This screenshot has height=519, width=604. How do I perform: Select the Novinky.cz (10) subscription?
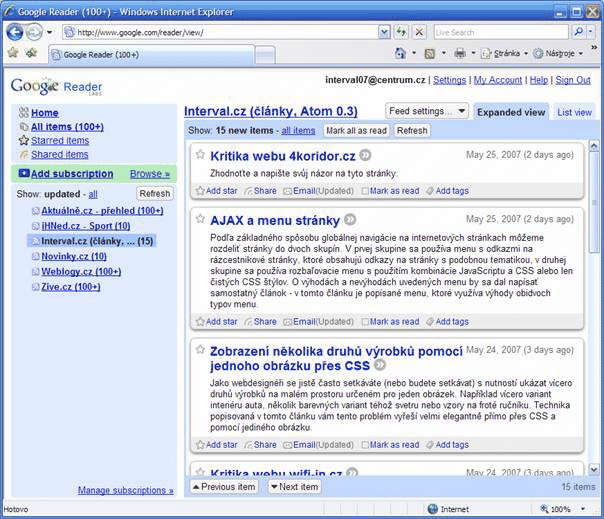pyautogui.click(x=74, y=257)
